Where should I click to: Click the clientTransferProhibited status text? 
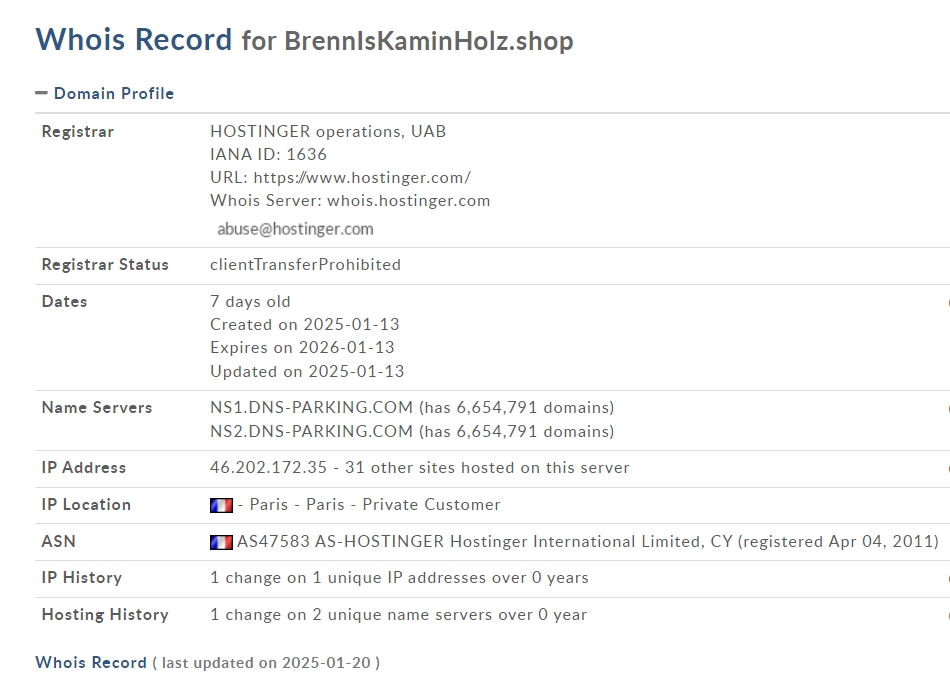pos(305,265)
